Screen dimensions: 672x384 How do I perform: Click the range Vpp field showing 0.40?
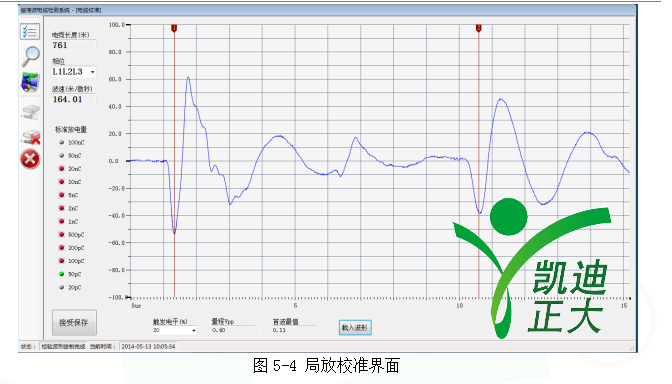(234, 330)
